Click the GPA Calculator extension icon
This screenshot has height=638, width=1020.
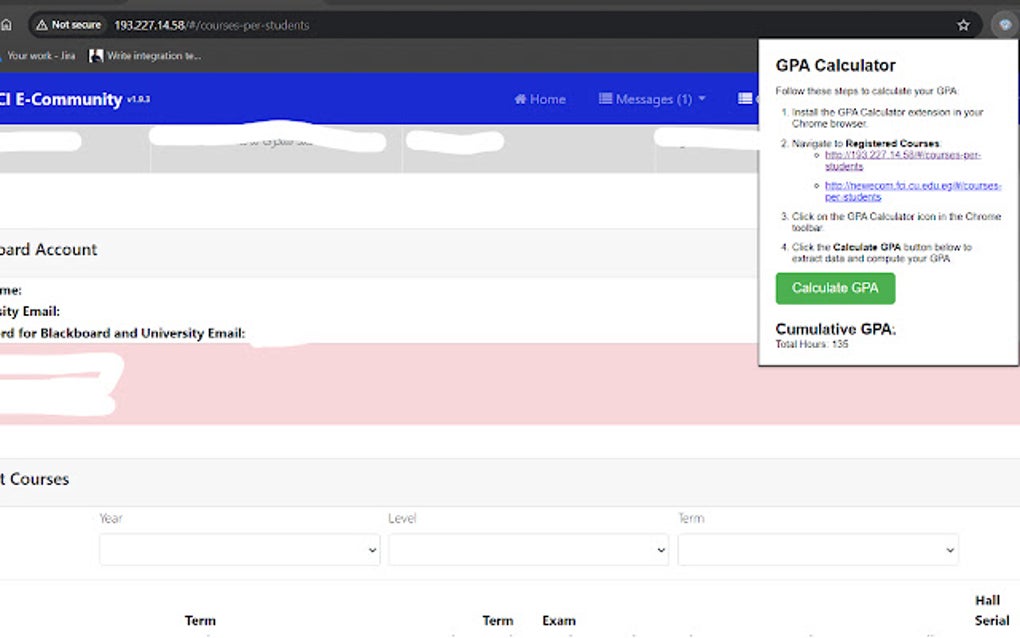pyautogui.click(x=1003, y=24)
